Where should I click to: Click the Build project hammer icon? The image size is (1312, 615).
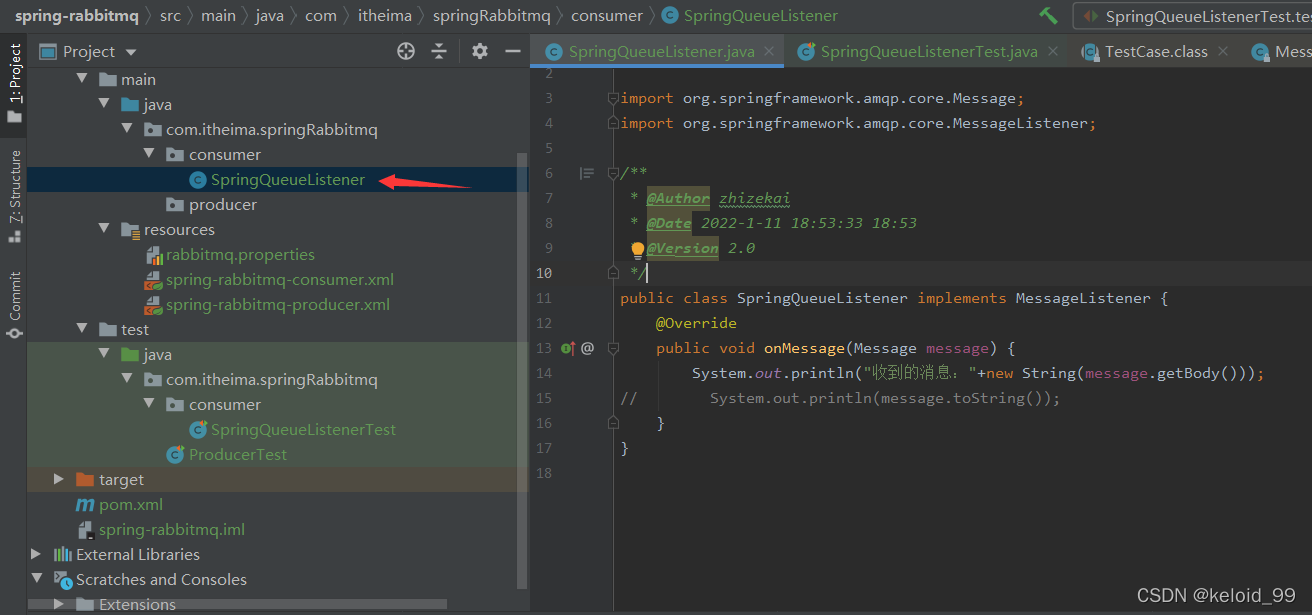pos(1048,15)
